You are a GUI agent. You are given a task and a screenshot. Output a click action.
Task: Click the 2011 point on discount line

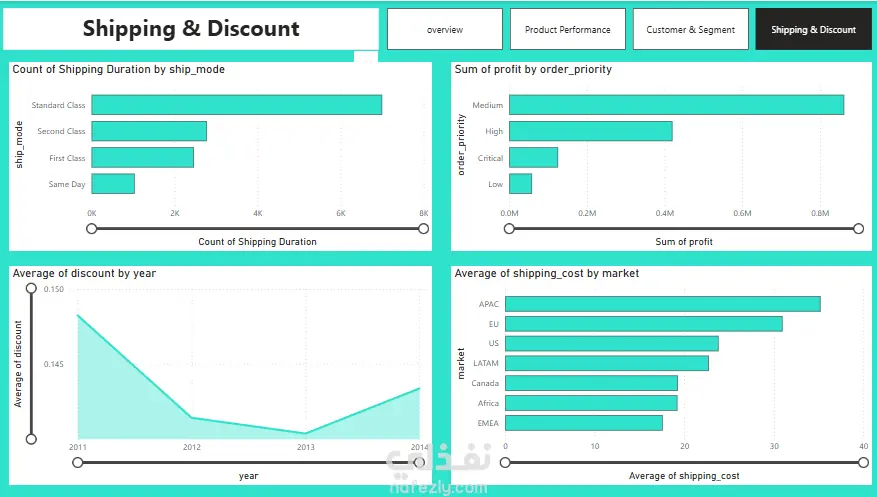click(78, 315)
